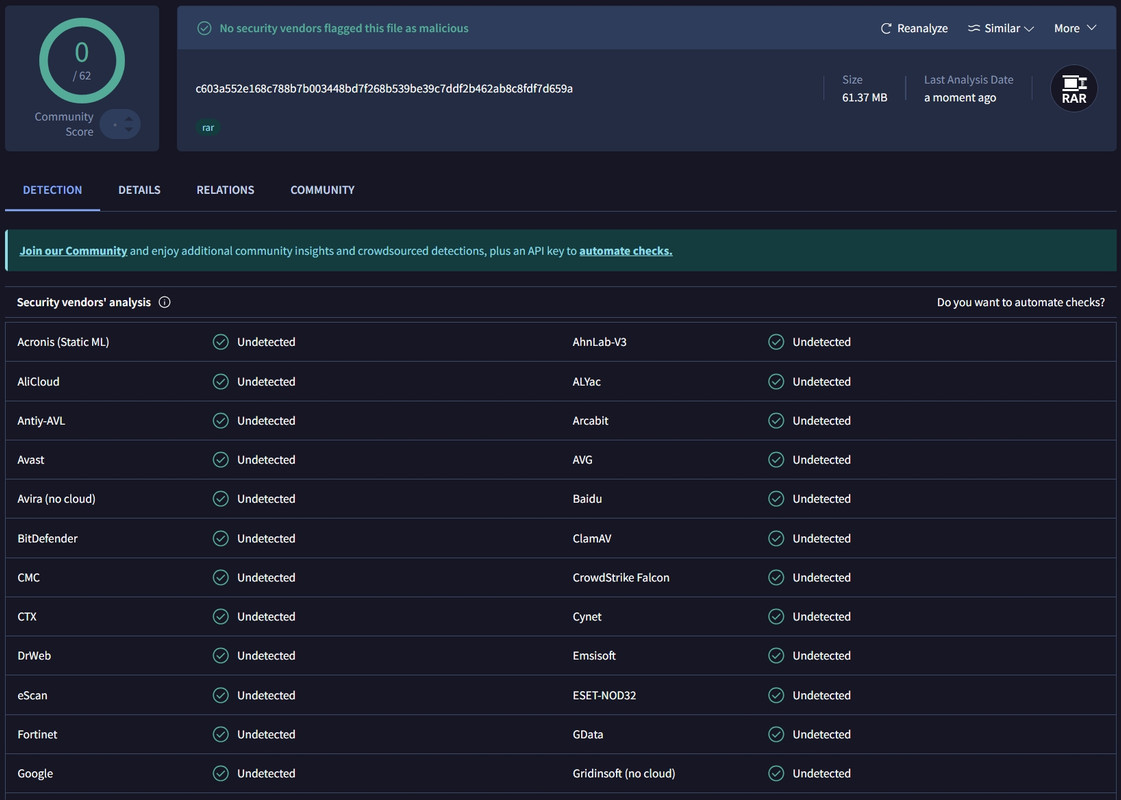Image resolution: width=1121 pixels, height=800 pixels.
Task: Click the AhnLab-V3 undetected check icon
Action: coord(776,342)
